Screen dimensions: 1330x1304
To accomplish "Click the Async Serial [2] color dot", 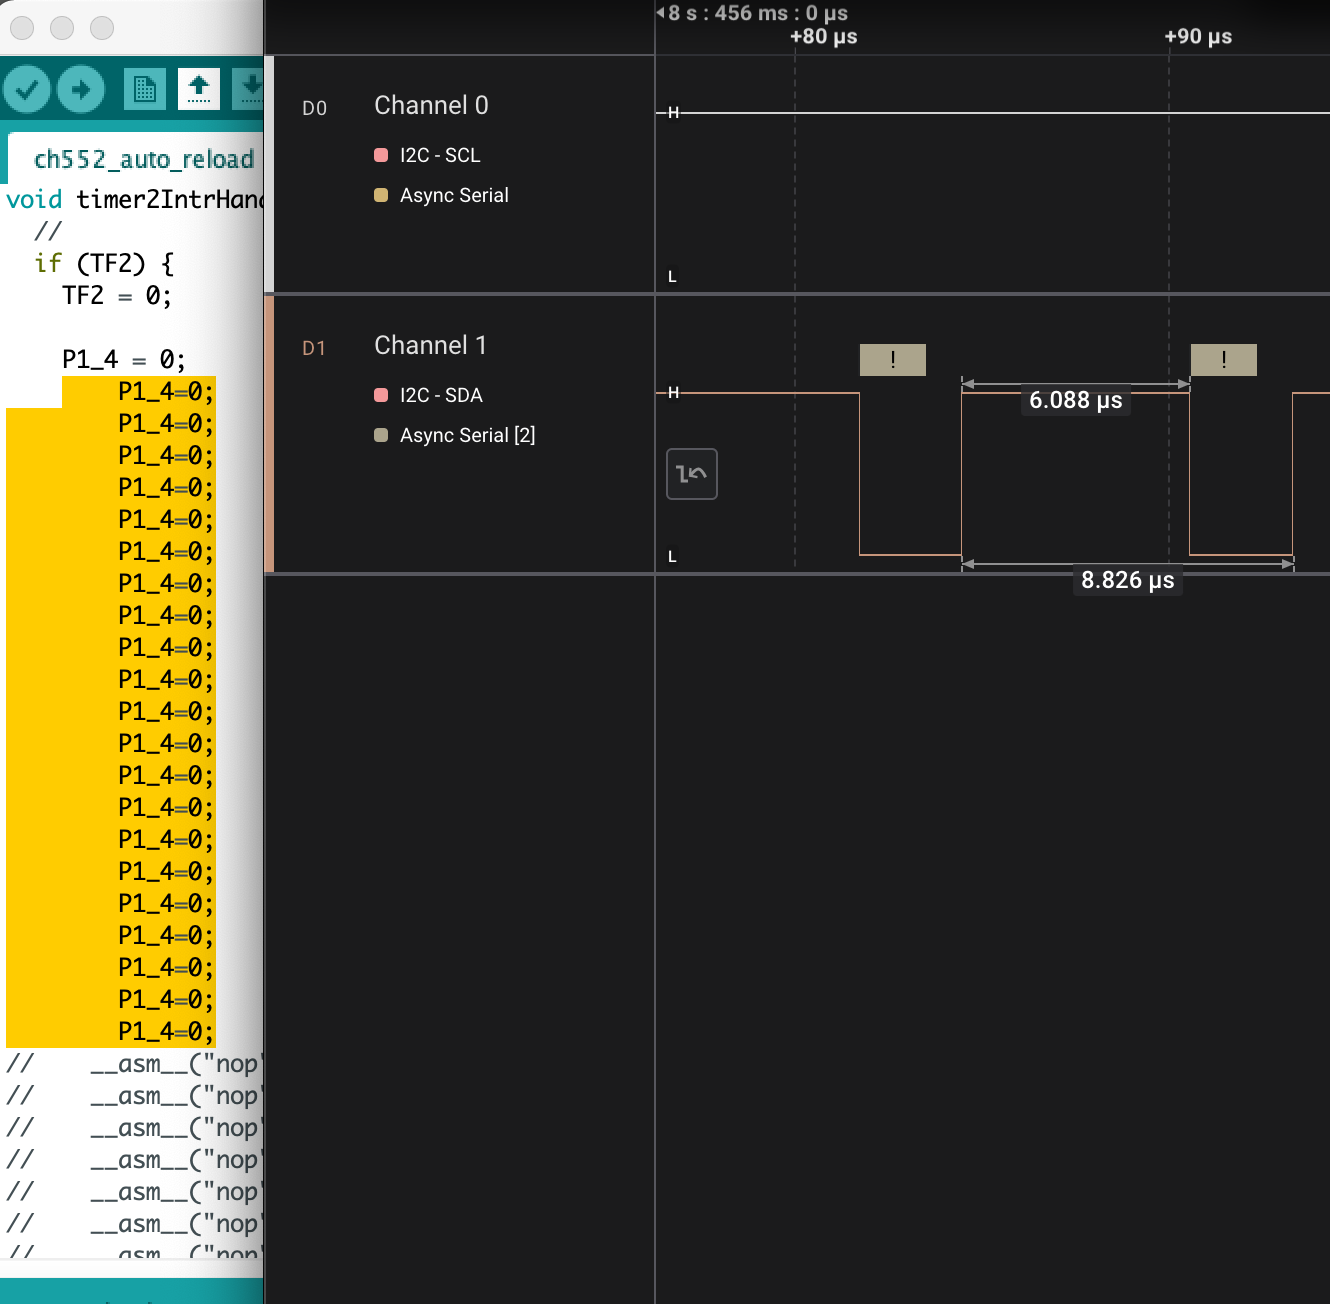I will point(381,435).
